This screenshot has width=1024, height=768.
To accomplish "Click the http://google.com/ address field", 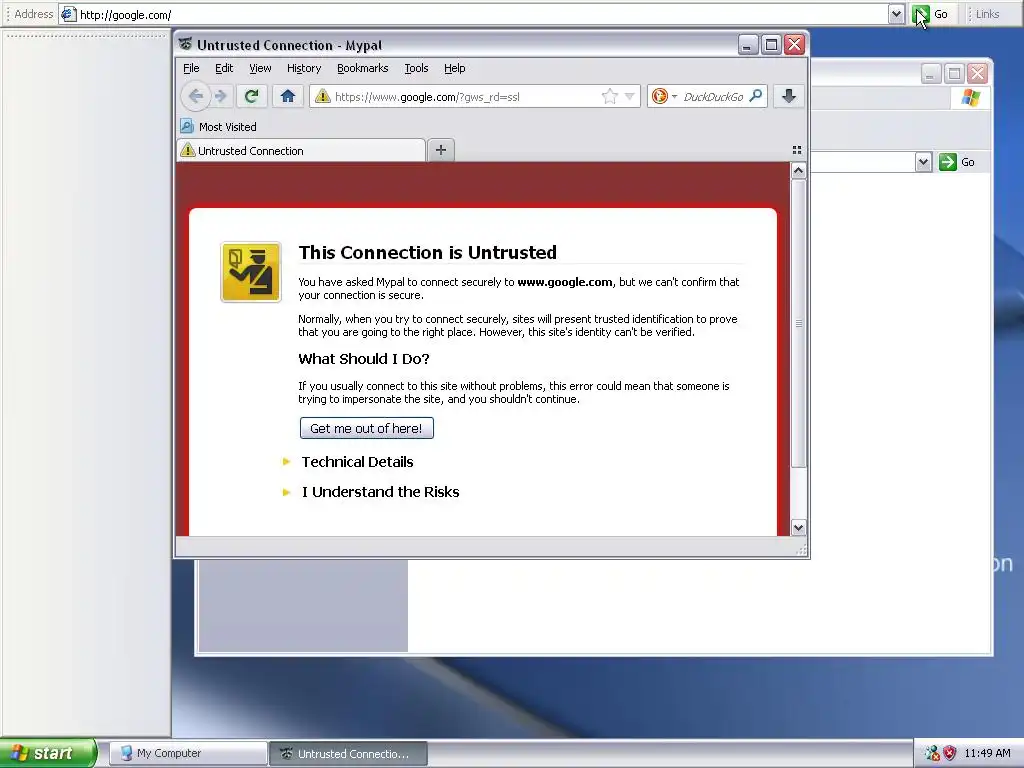I will tap(482, 14).
